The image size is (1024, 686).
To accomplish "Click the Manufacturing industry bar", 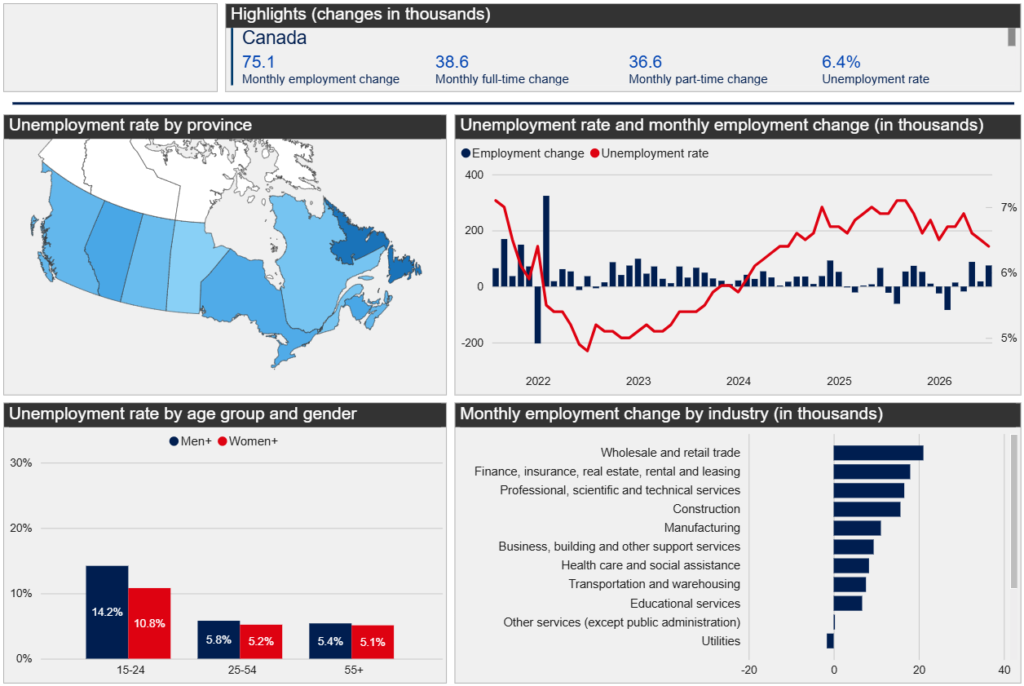I will pyautogui.click(x=857, y=528).
